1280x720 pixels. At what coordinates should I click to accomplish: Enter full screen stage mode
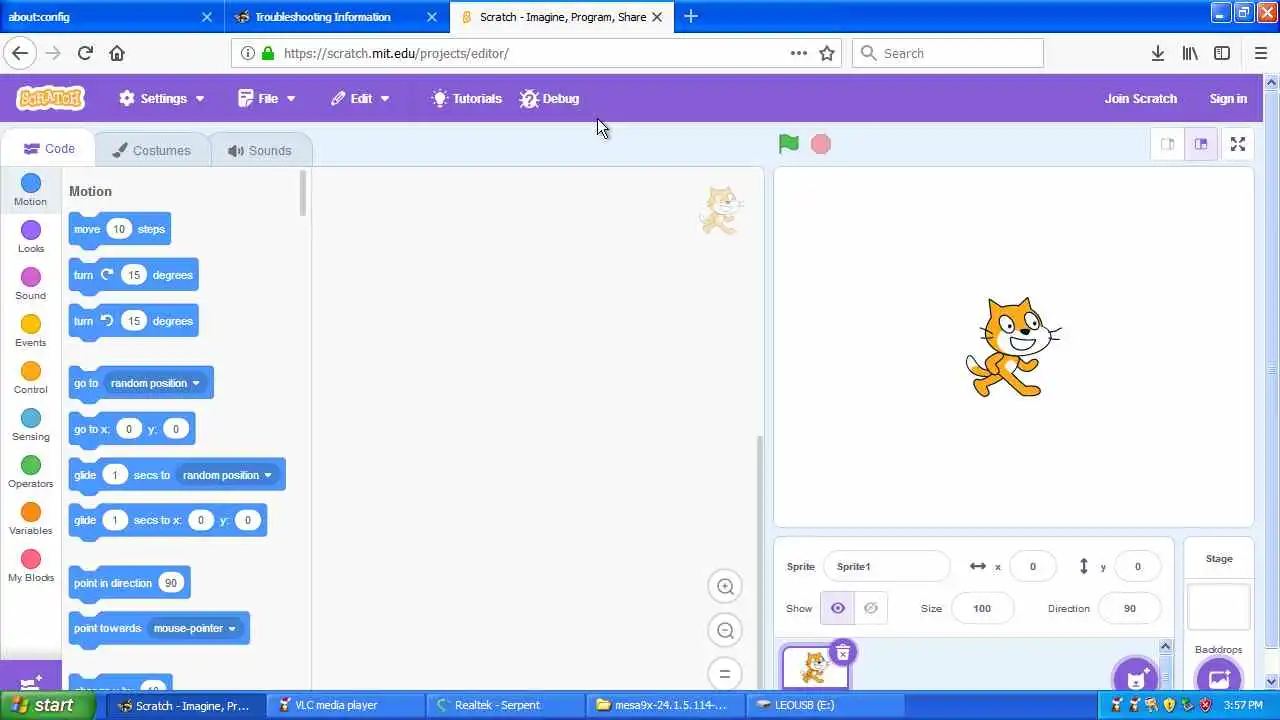click(x=1238, y=144)
